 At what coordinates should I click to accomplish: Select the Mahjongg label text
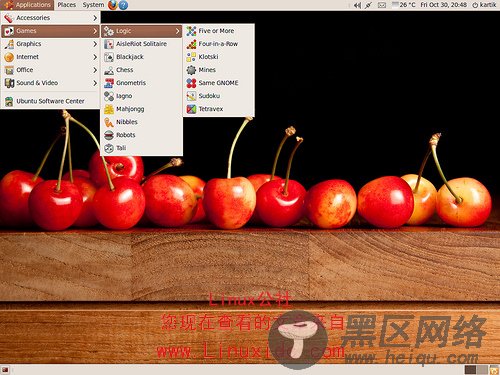click(130, 109)
